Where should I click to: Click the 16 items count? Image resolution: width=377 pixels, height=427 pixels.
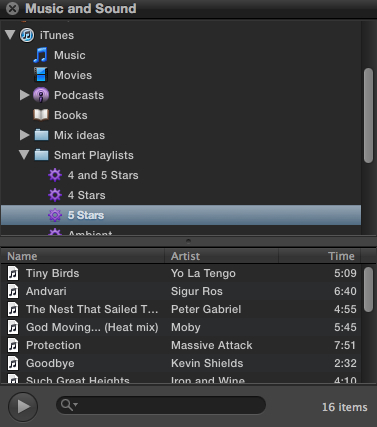(345, 407)
